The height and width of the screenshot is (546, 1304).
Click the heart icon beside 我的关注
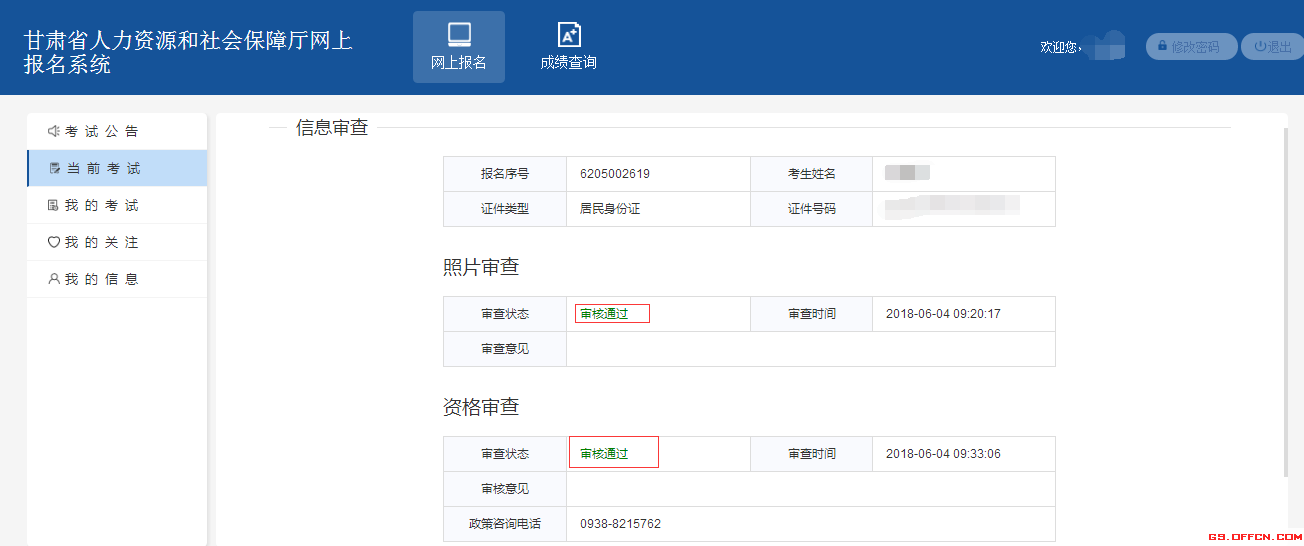click(x=54, y=242)
